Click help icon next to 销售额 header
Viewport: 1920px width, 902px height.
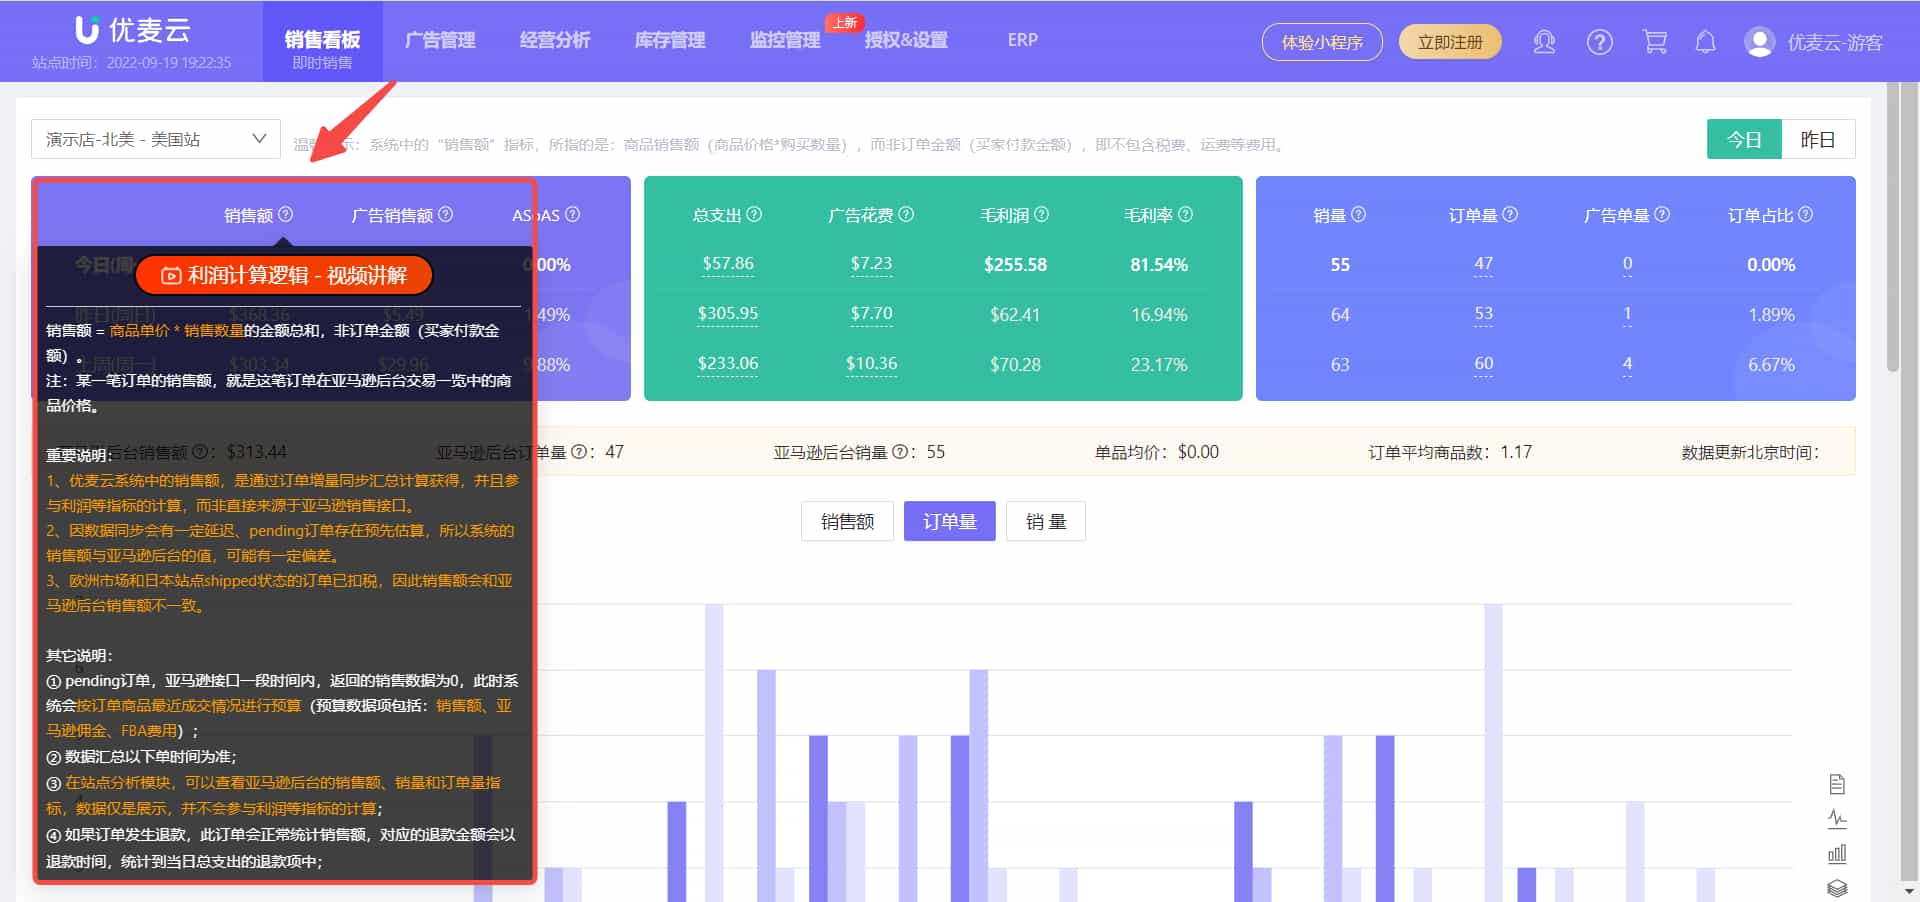coord(286,215)
